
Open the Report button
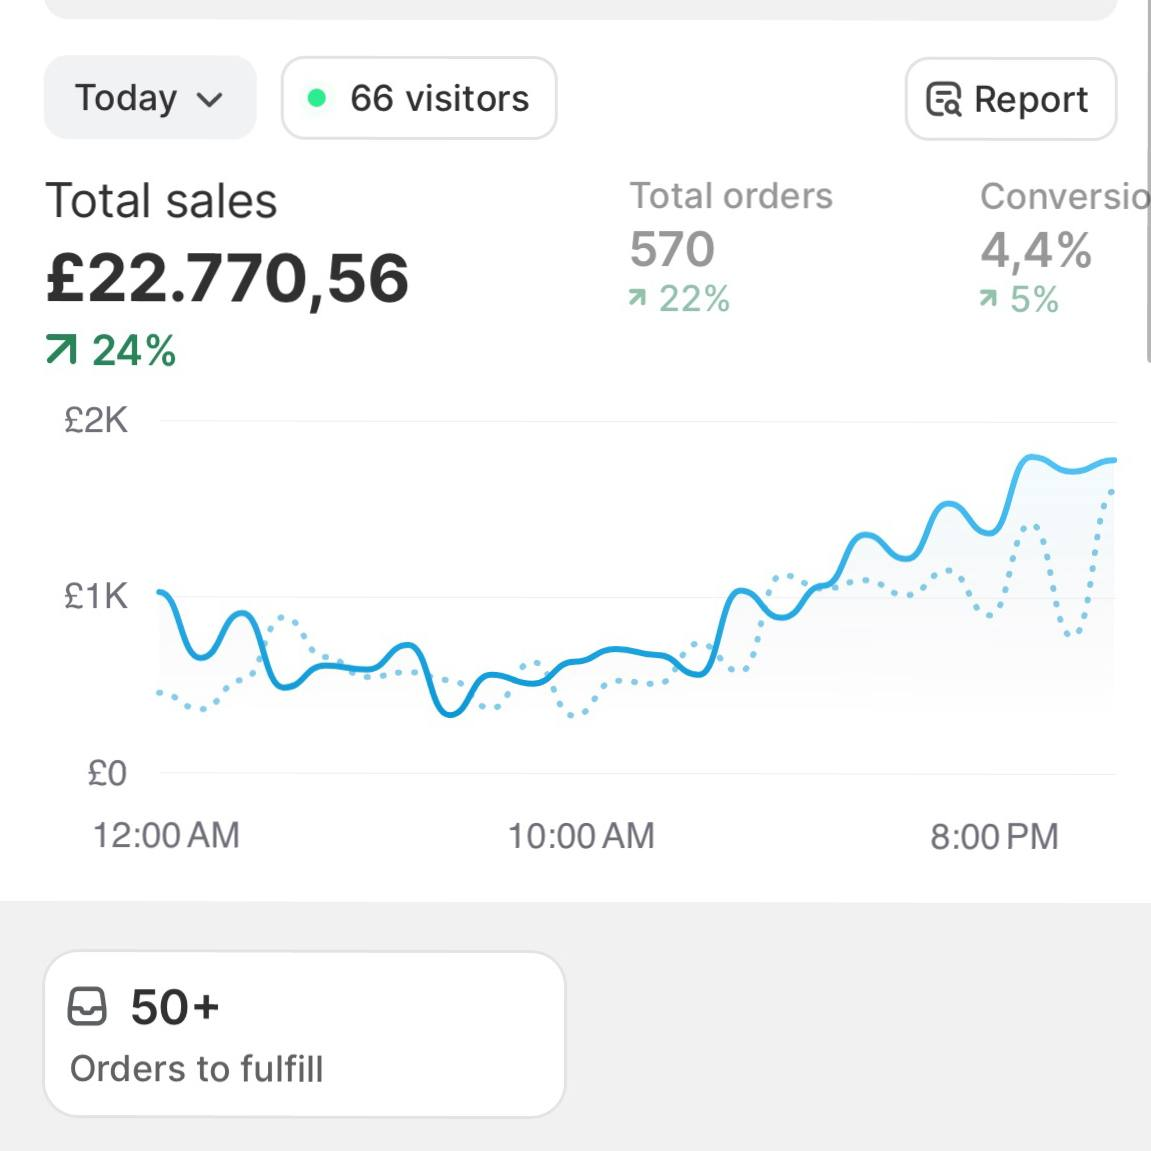tap(1010, 99)
